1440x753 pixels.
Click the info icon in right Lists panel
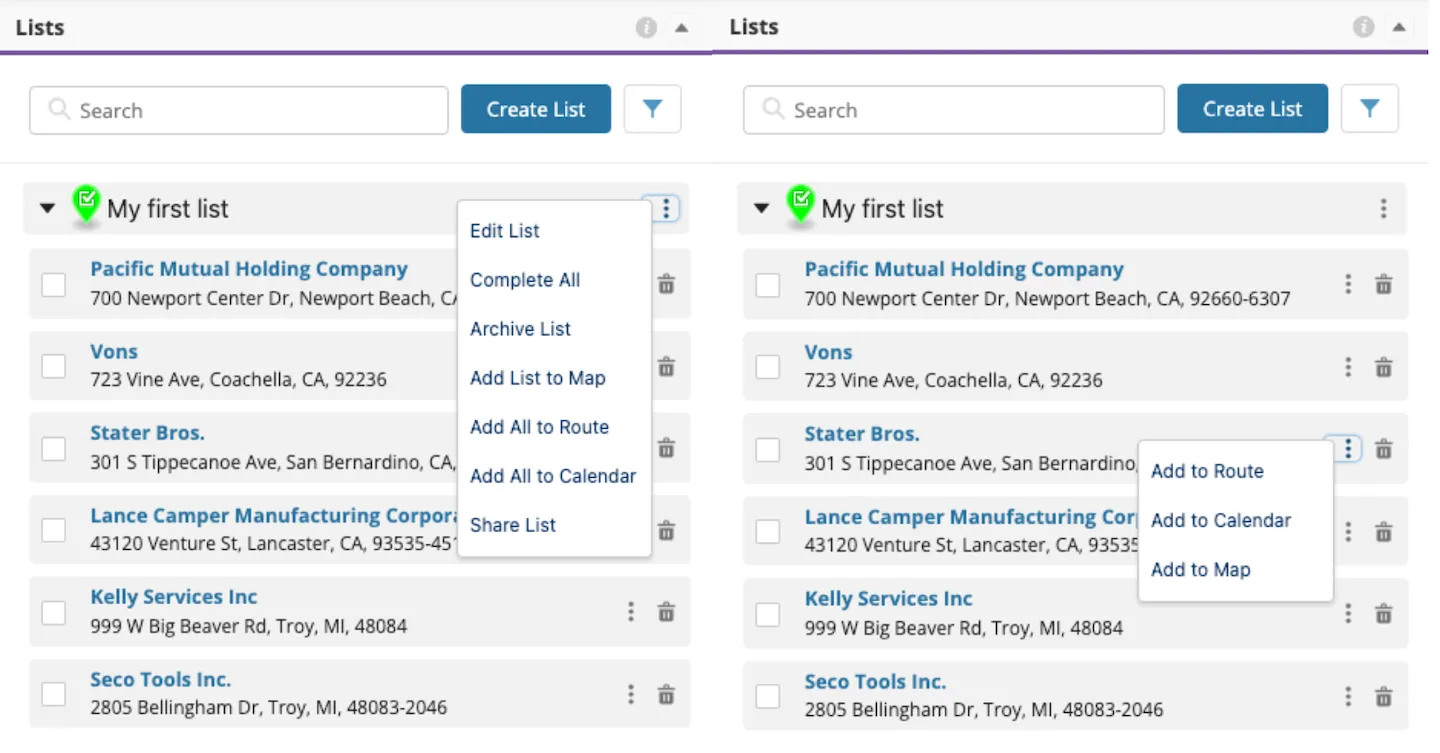1364,28
